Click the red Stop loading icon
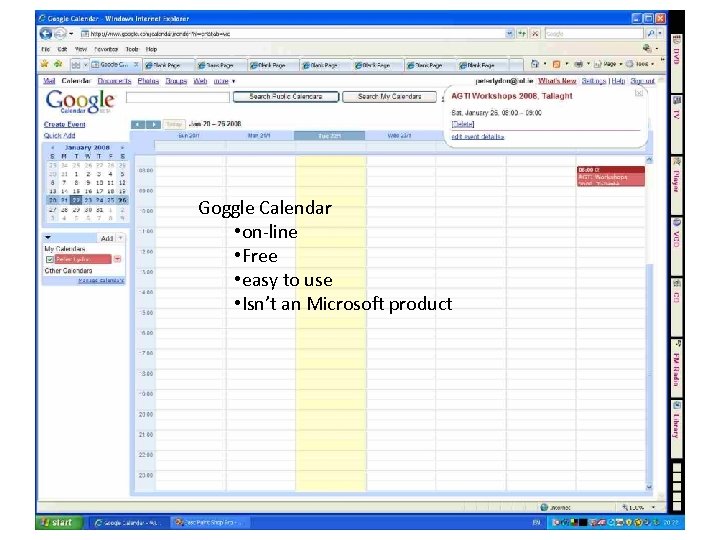Viewport: 720px width, 540px height. click(535, 34)
